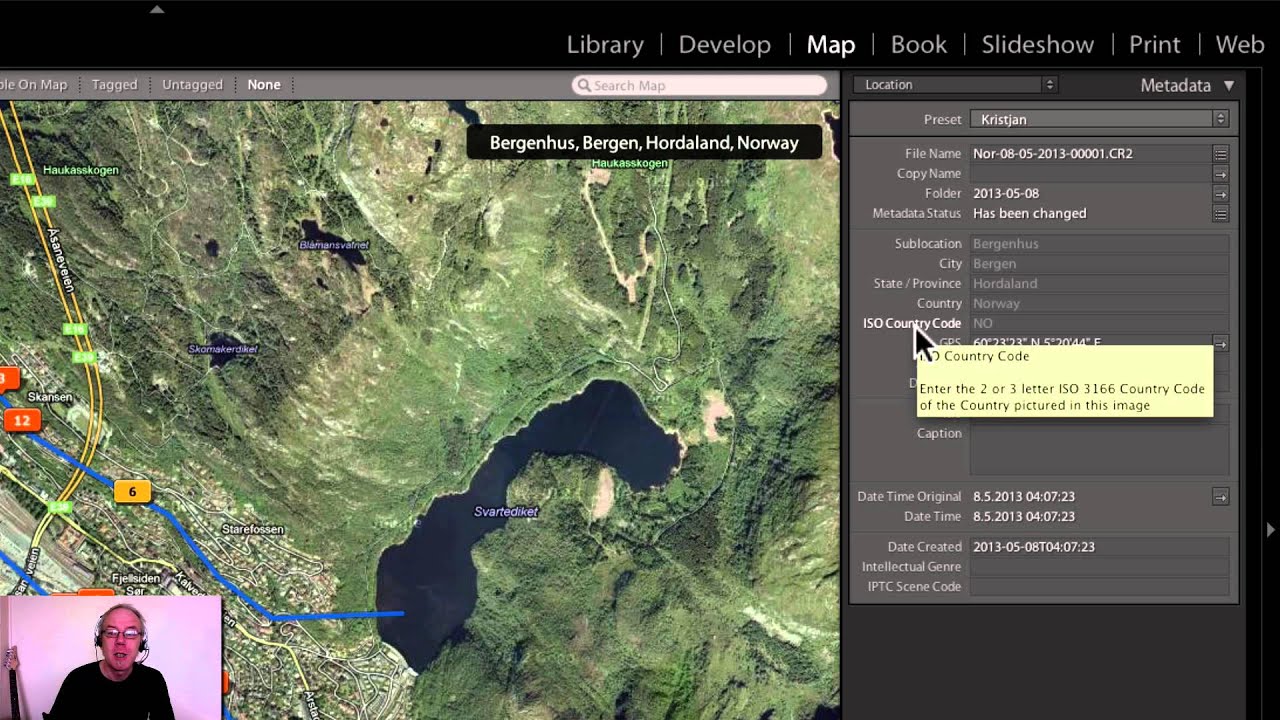Click the arrow button beside Copy Name
The width and height of the screenshot is (1280, 720).
click(x=1220, y=174)
